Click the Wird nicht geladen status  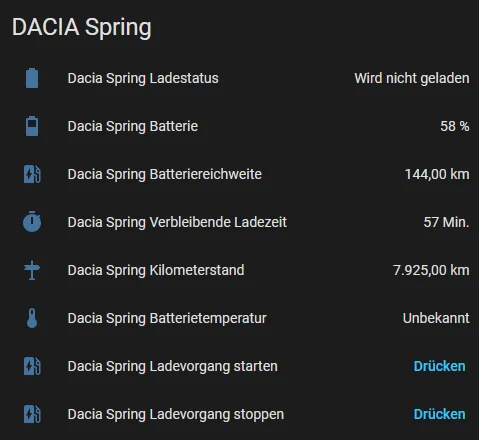tap(412, 78)
